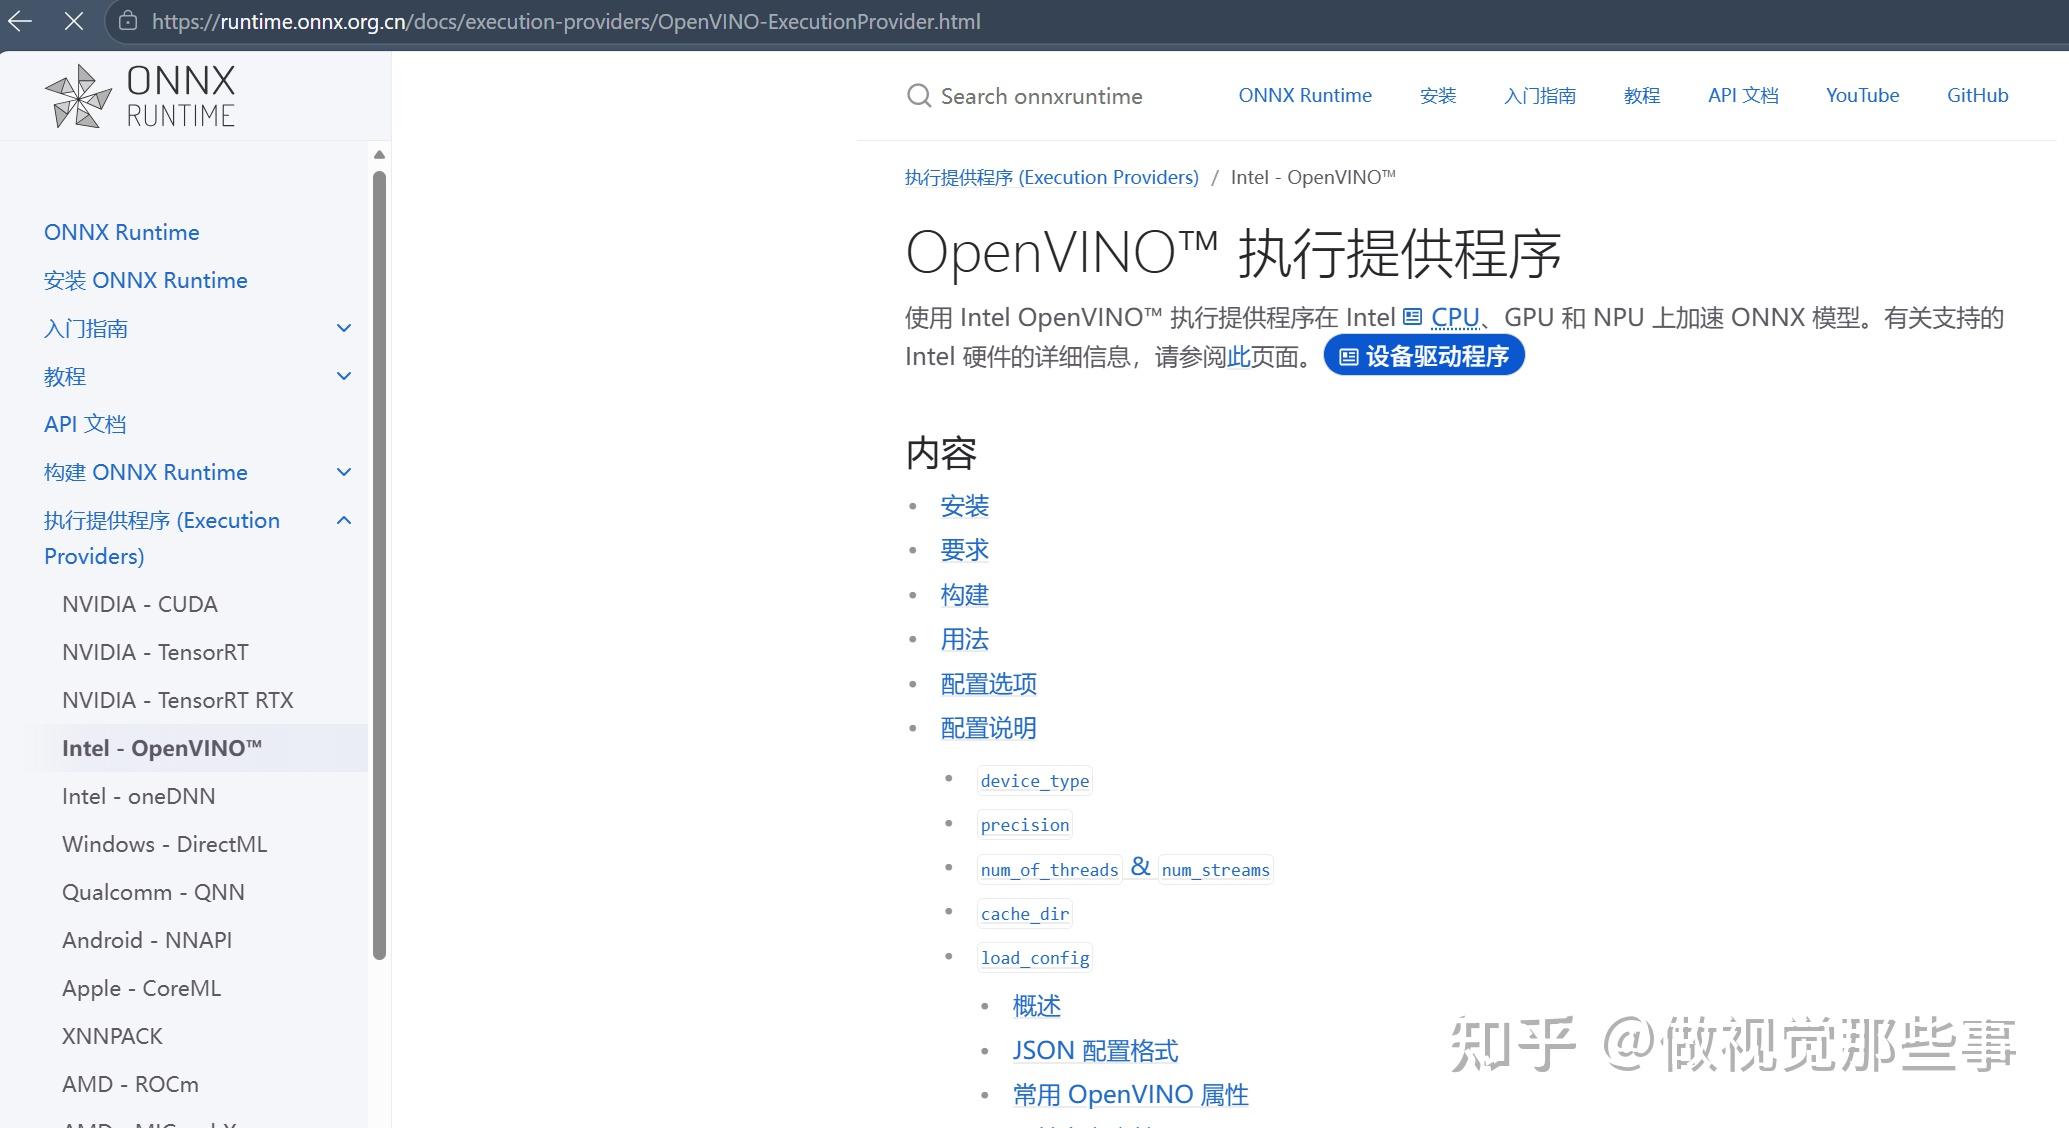Click the browser back arrow
This screenshot has width=2069, height=1128.
[x=20, y=21]
